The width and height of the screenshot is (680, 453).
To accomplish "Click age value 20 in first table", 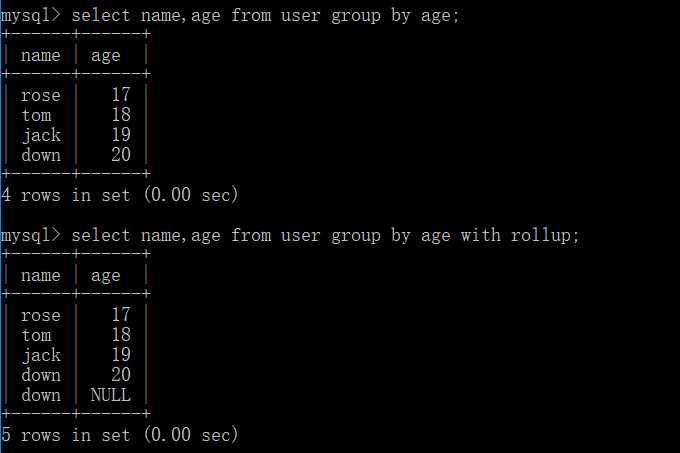I will pos(121,155).
